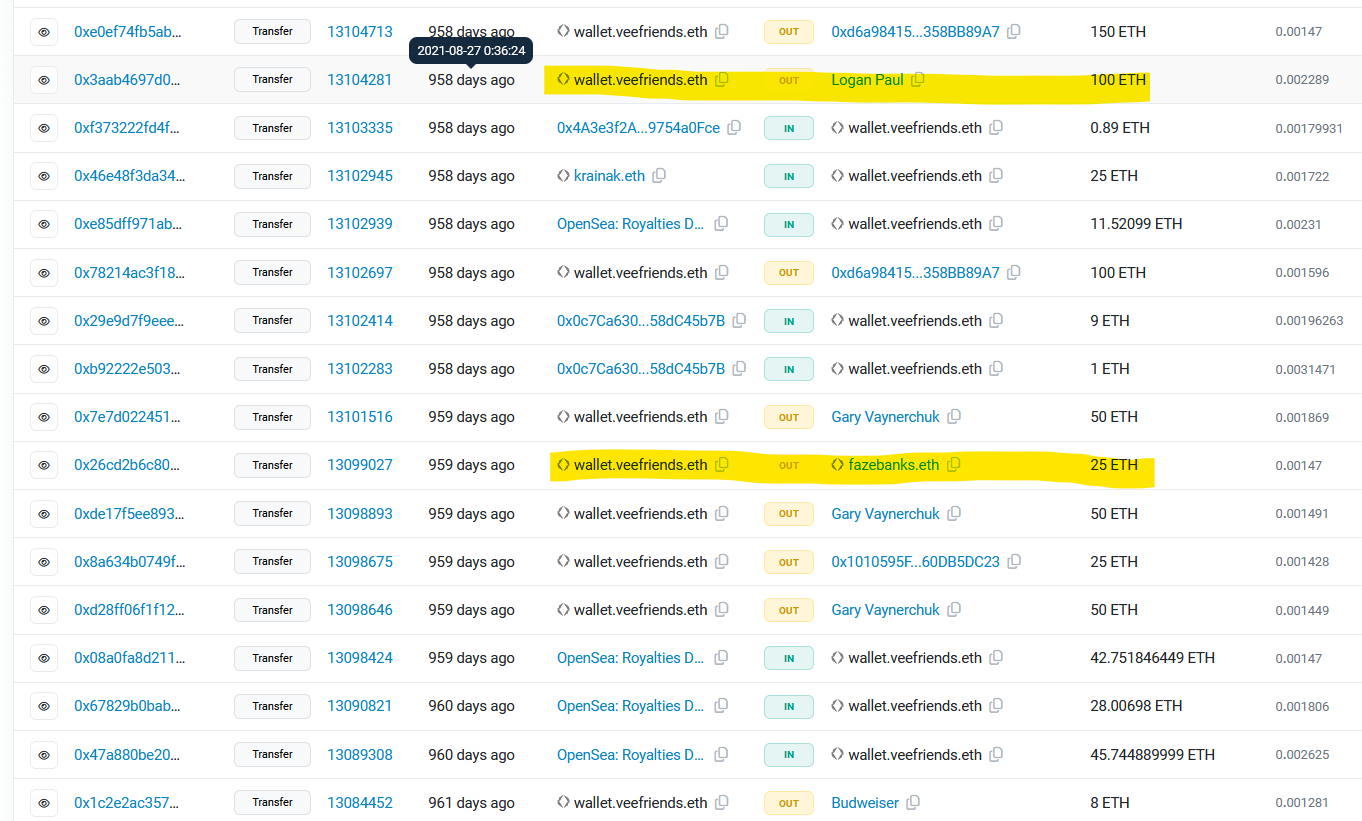The image size is (1362, 821).
Task: Click the OUT badge in the 150 ETH row
Action: point(789,32)
